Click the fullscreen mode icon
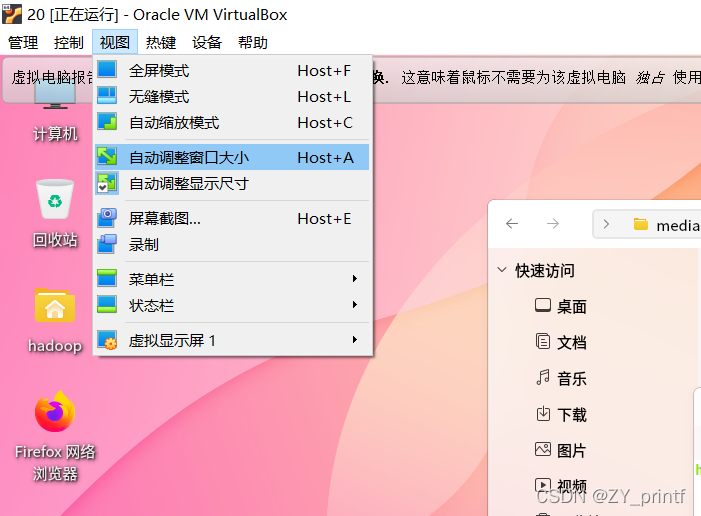The image size is (701, 516). [107, 69]
